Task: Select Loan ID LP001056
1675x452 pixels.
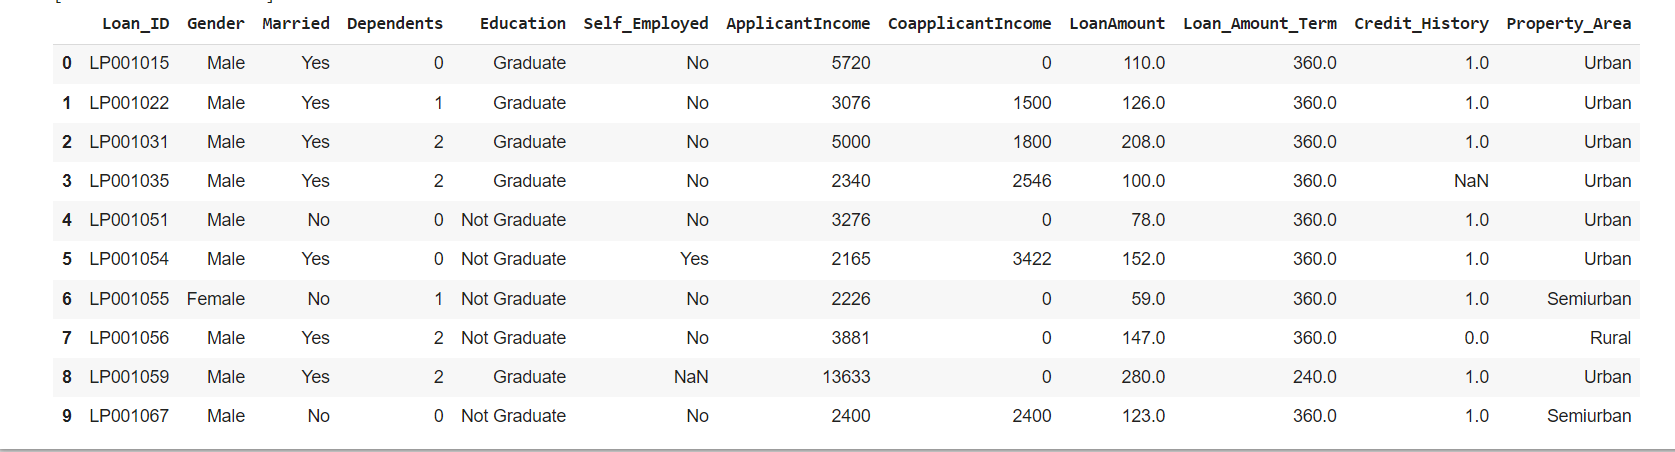Action: click(129, 338)
